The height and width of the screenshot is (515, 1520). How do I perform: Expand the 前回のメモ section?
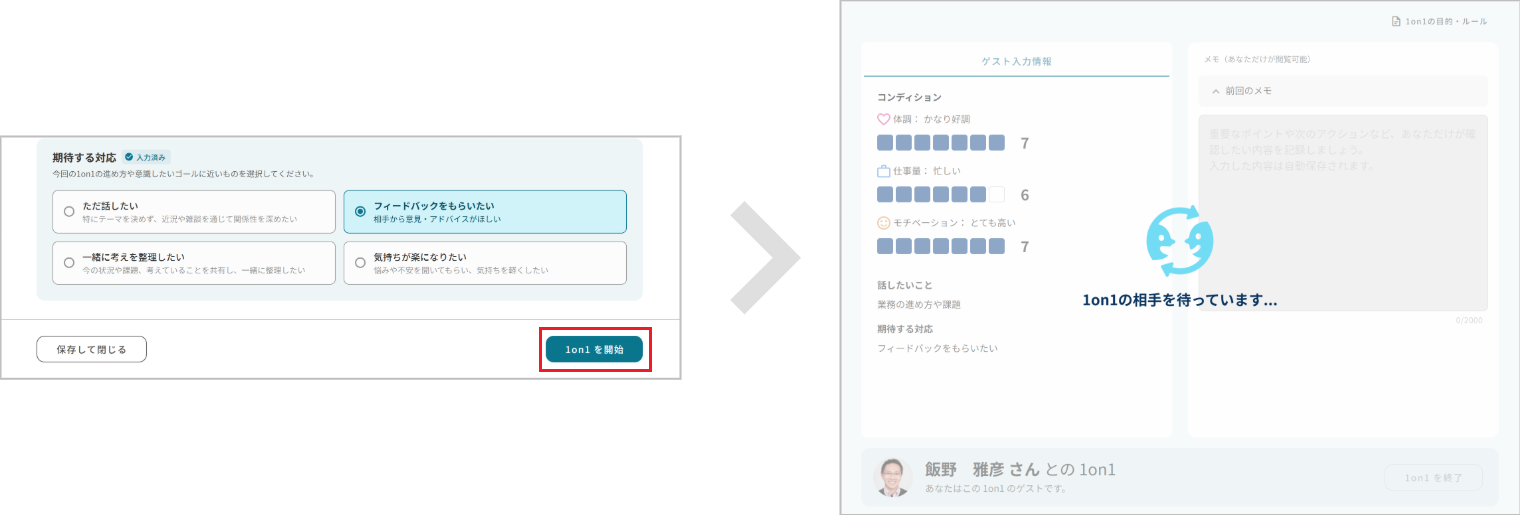[1343, 91]
